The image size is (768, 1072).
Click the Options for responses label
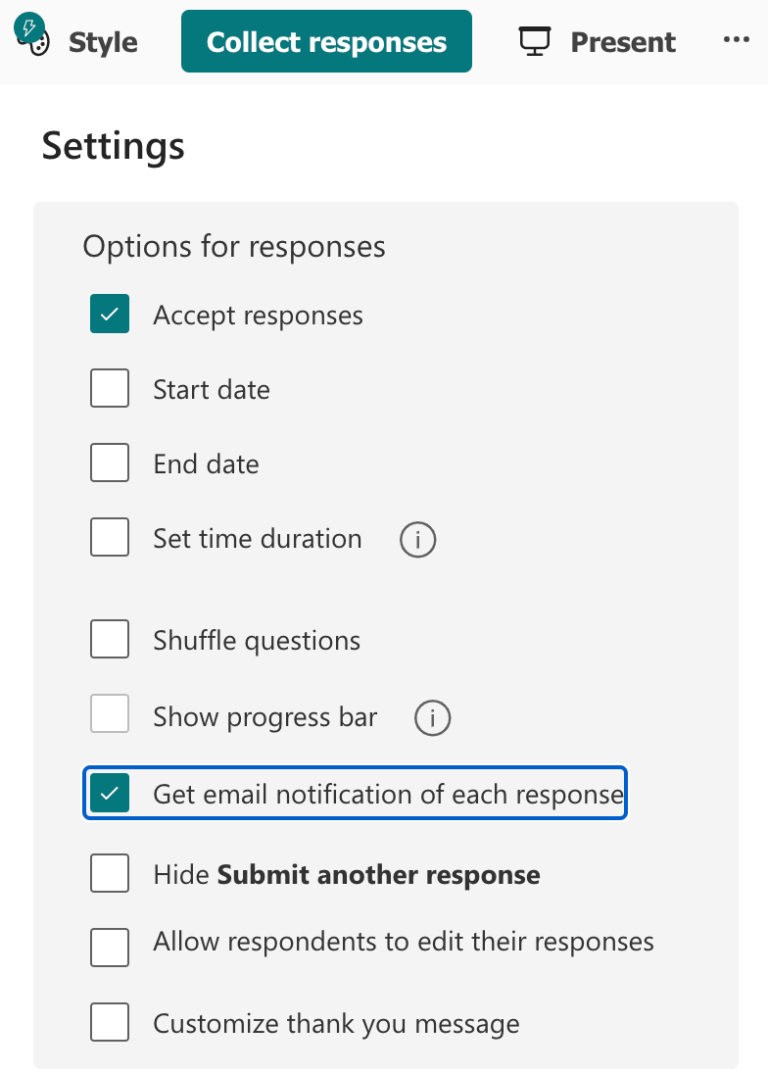[233, 246]
